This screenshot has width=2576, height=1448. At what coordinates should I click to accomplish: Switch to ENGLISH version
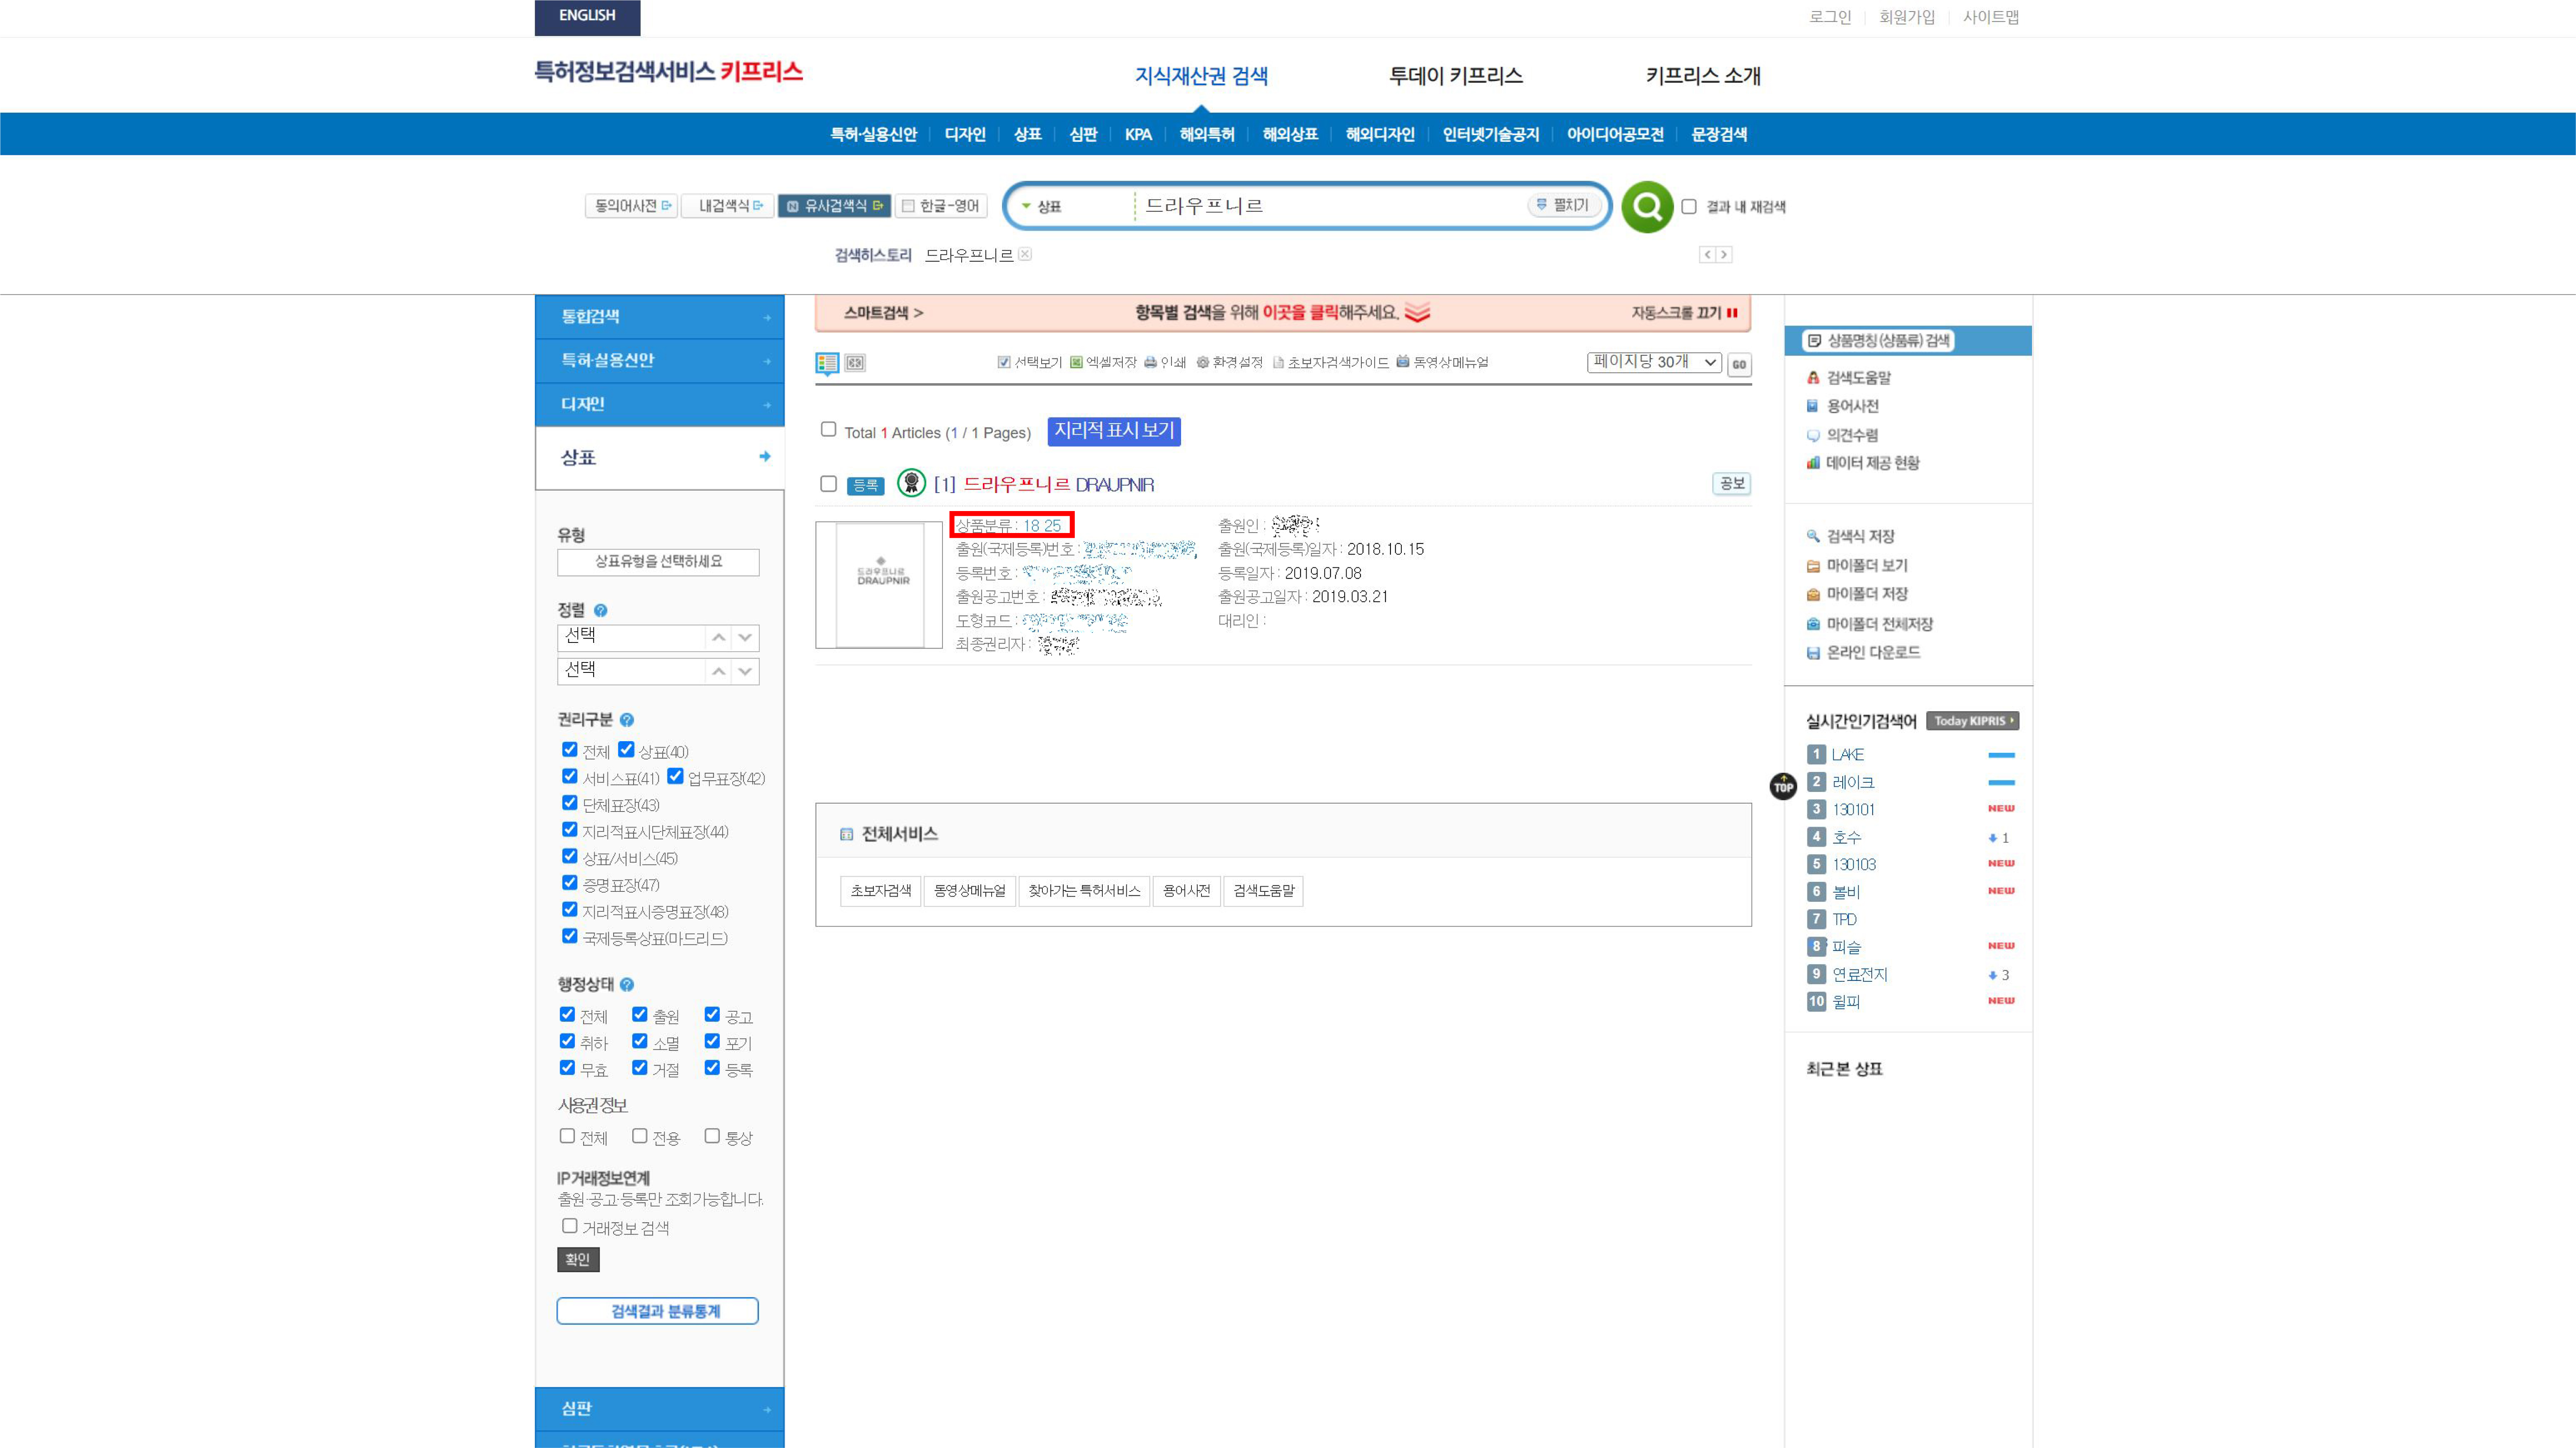(587, 17)
